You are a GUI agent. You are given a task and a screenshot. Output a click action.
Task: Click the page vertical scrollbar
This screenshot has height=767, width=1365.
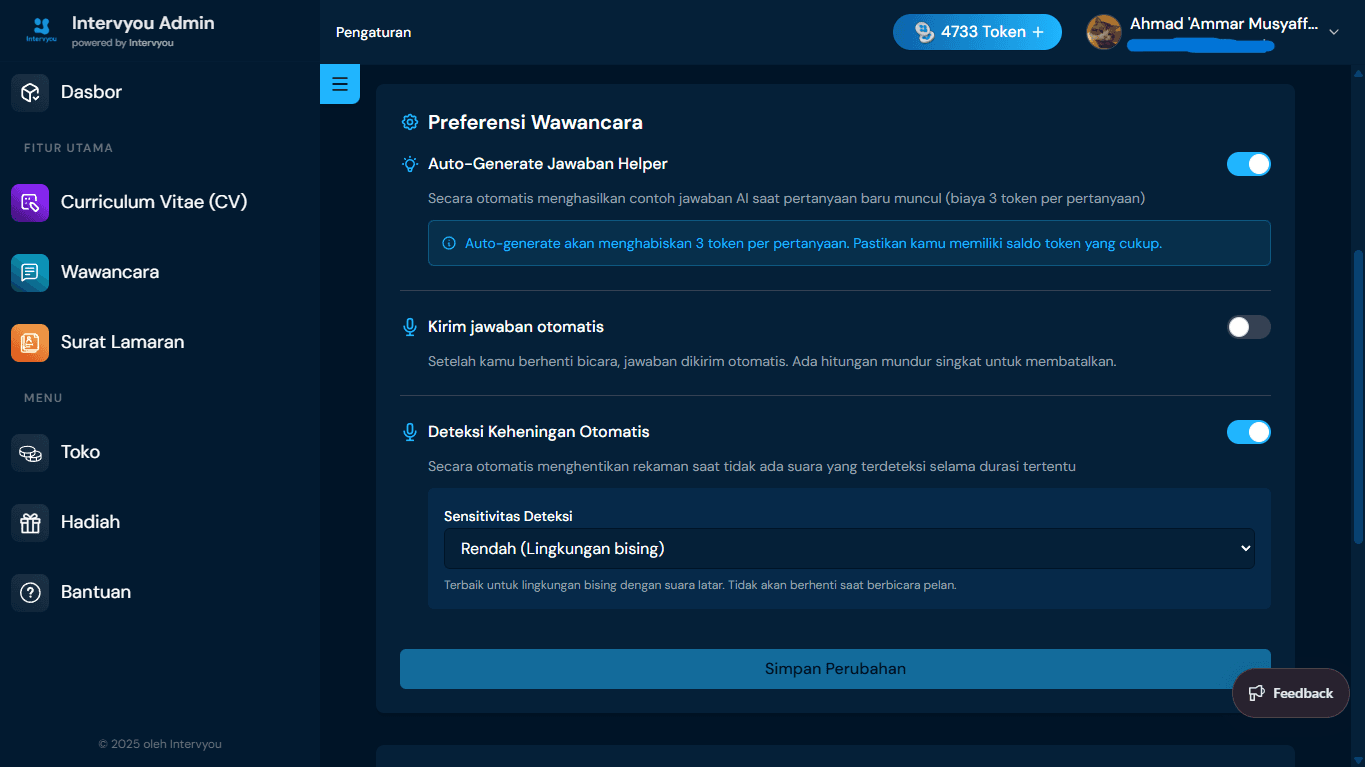1357,395
